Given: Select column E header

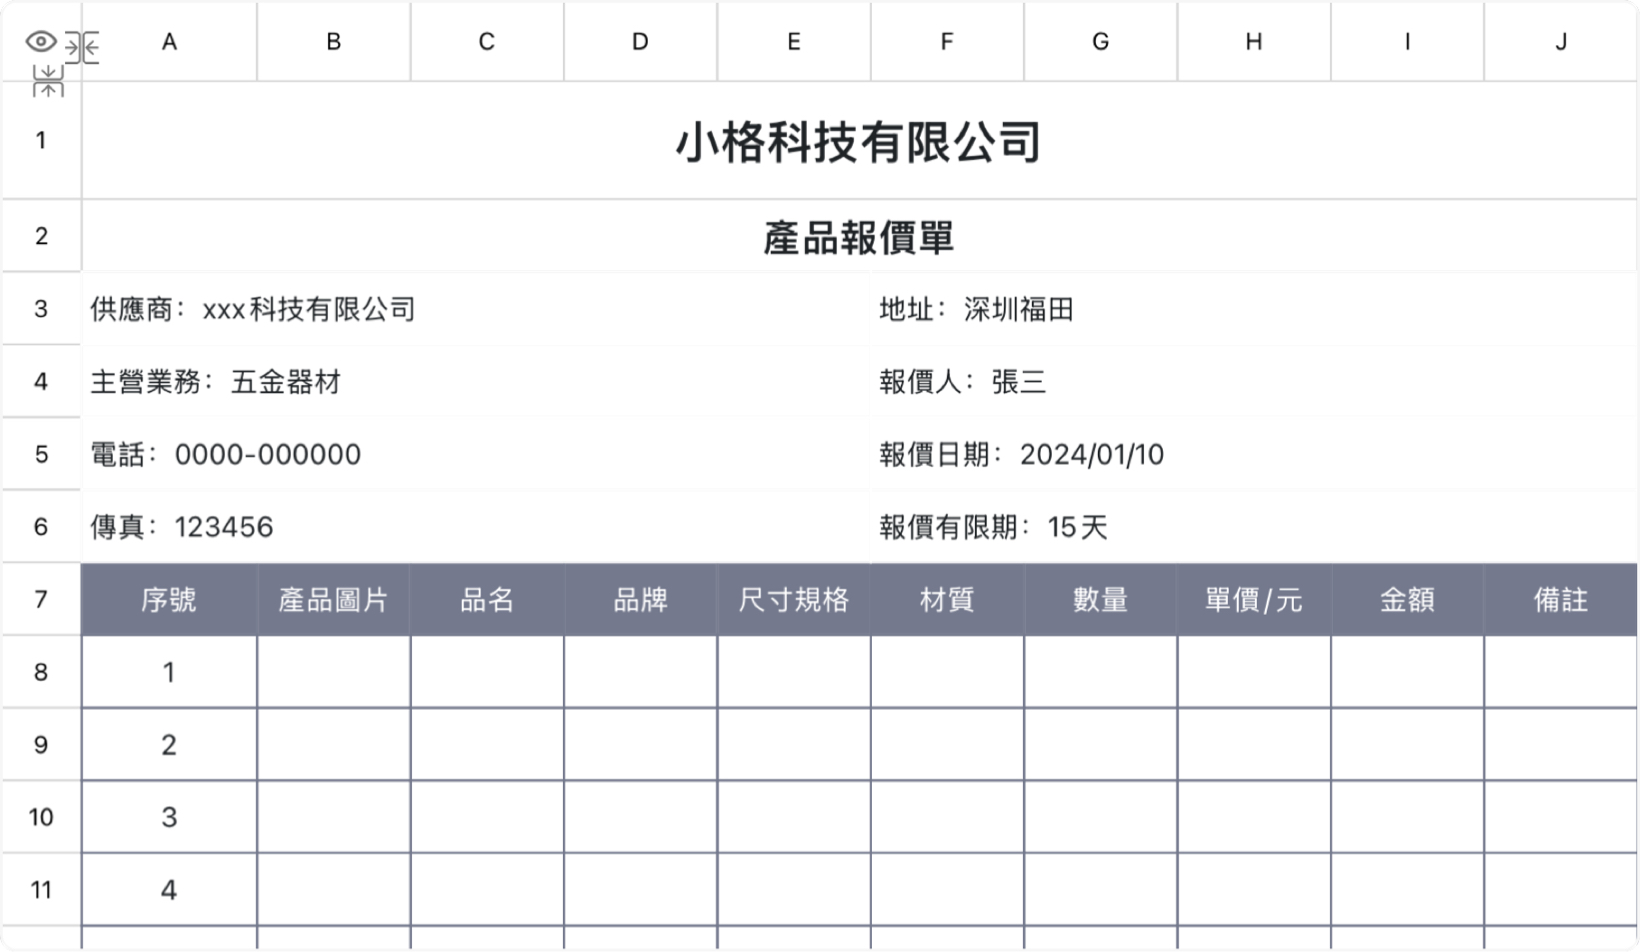Looking at the screenshot, I should tap(794, 42).
